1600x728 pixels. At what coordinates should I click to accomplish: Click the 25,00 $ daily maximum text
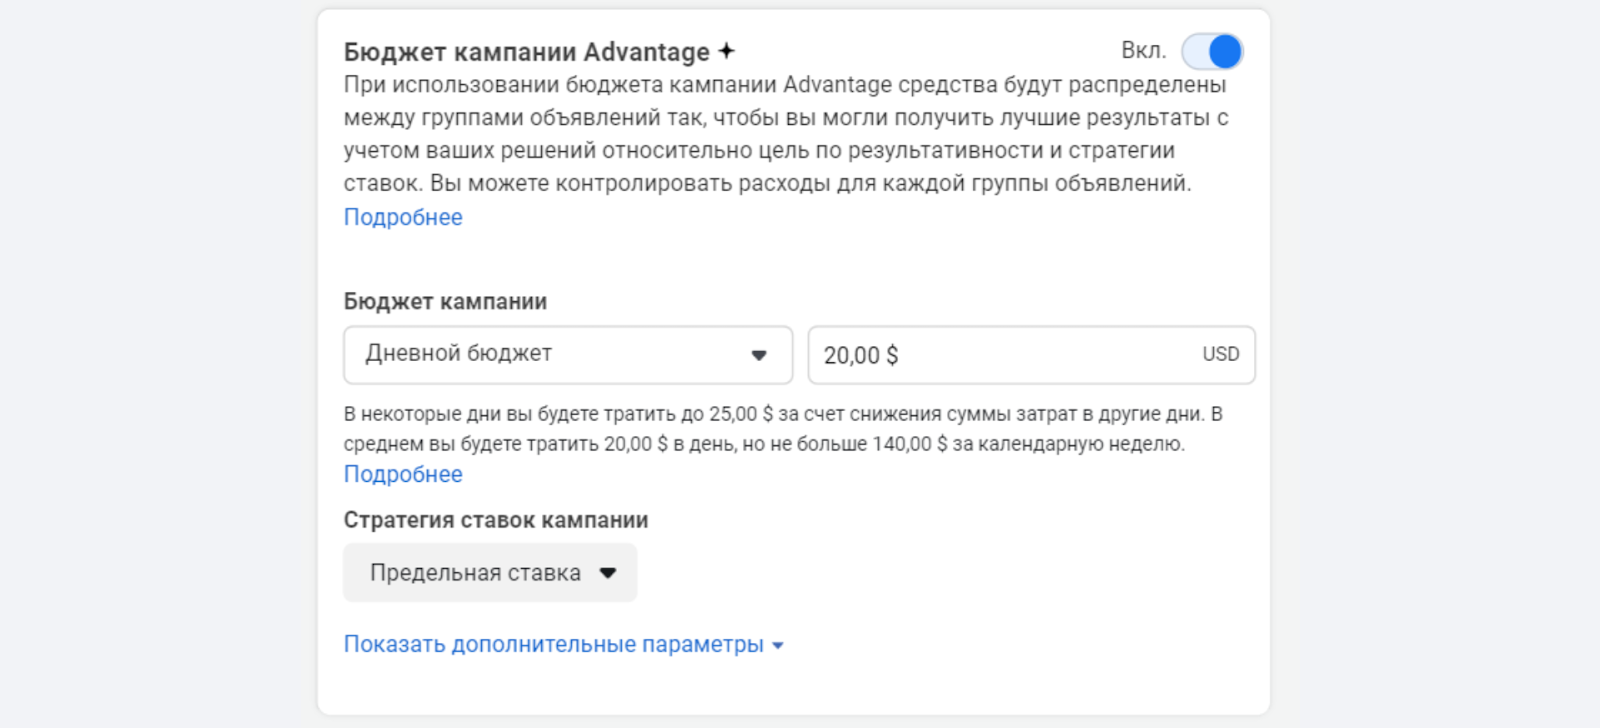click(x=740, y=414)
